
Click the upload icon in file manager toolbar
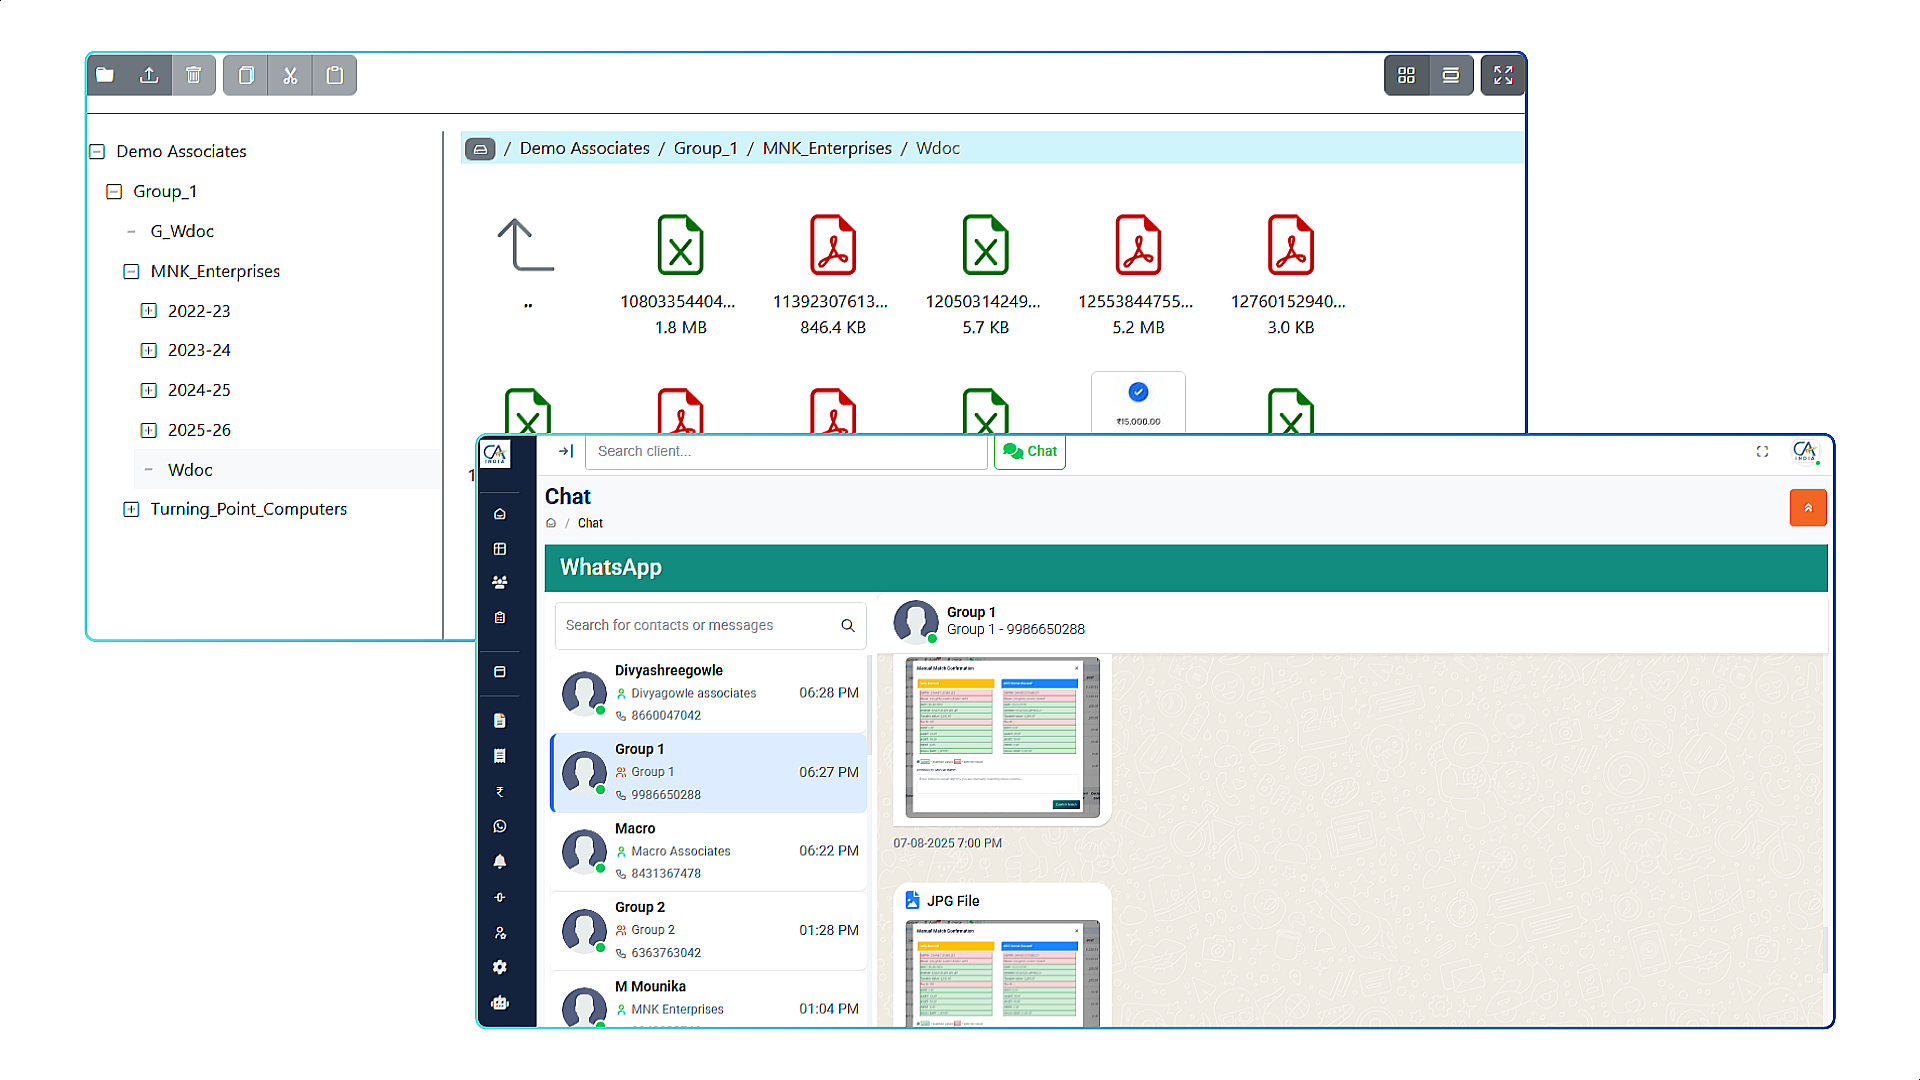point(149,75)
